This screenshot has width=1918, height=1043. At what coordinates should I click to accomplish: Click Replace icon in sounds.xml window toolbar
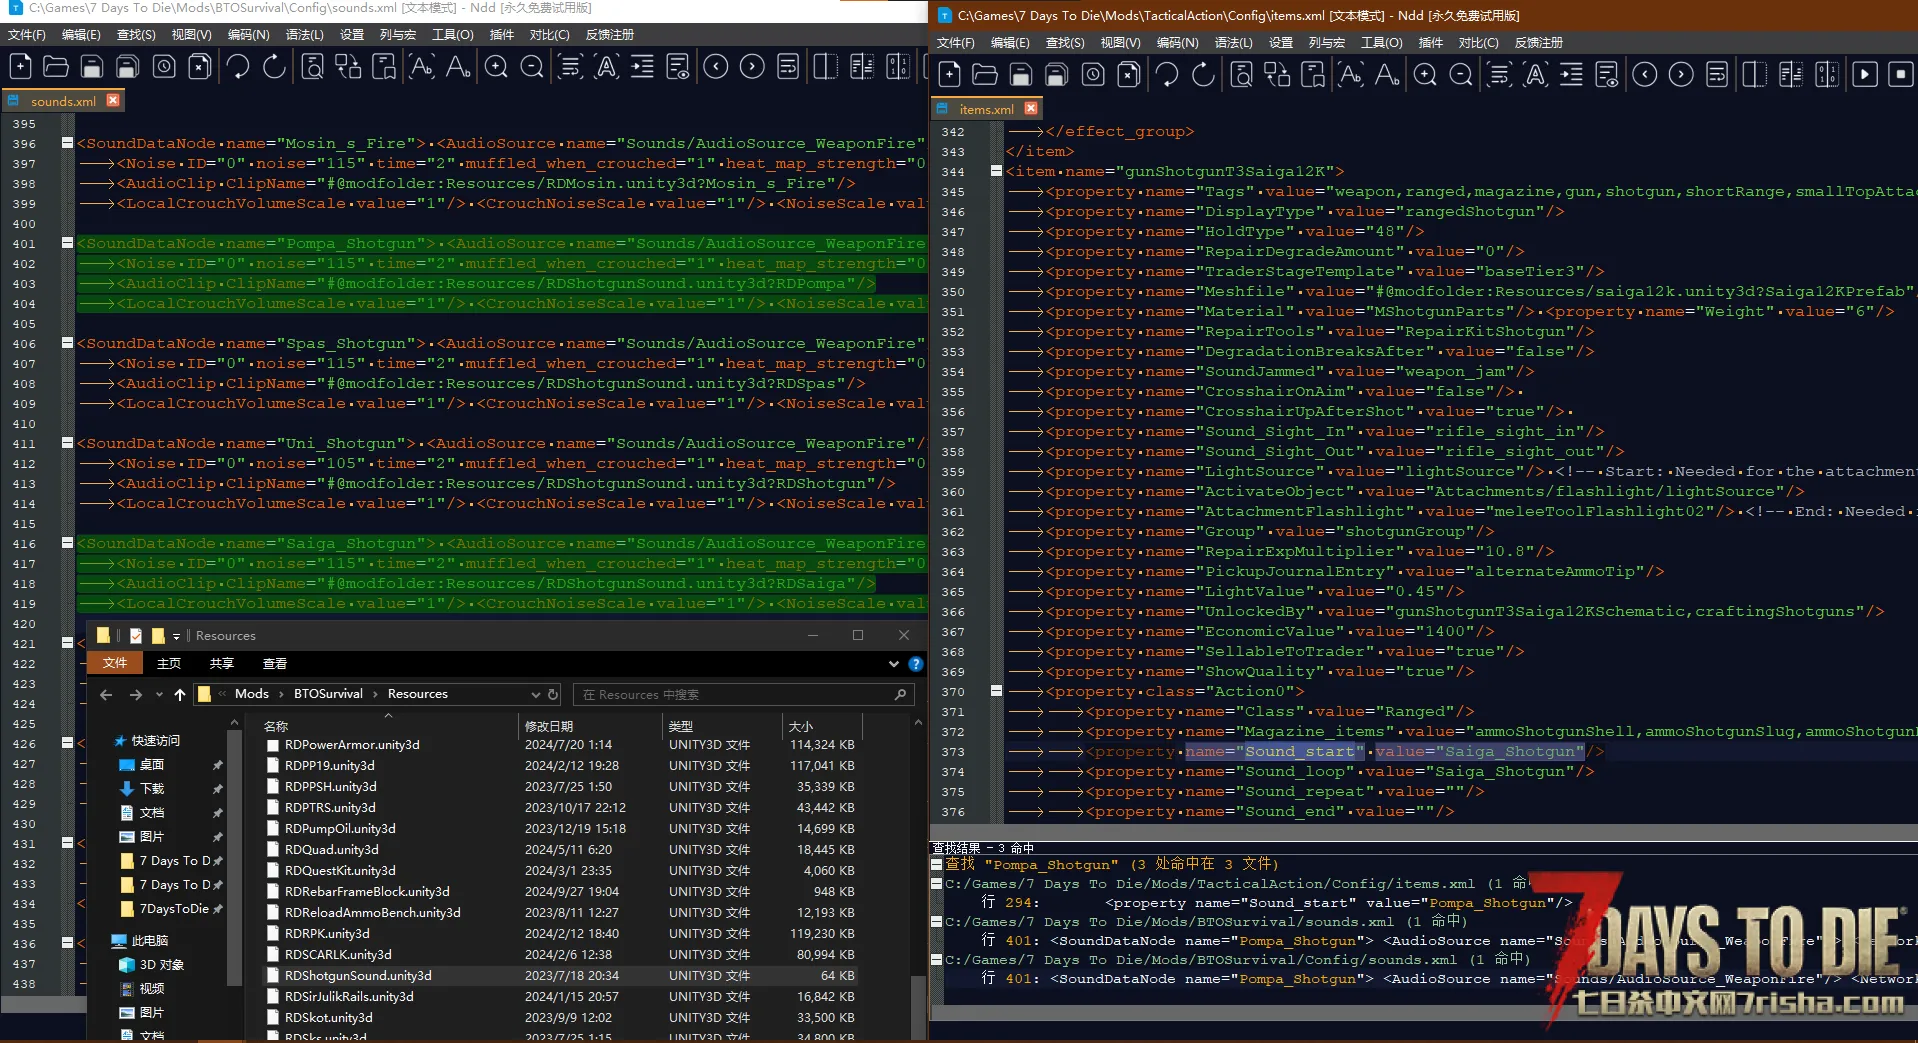[x=348, y=67]
